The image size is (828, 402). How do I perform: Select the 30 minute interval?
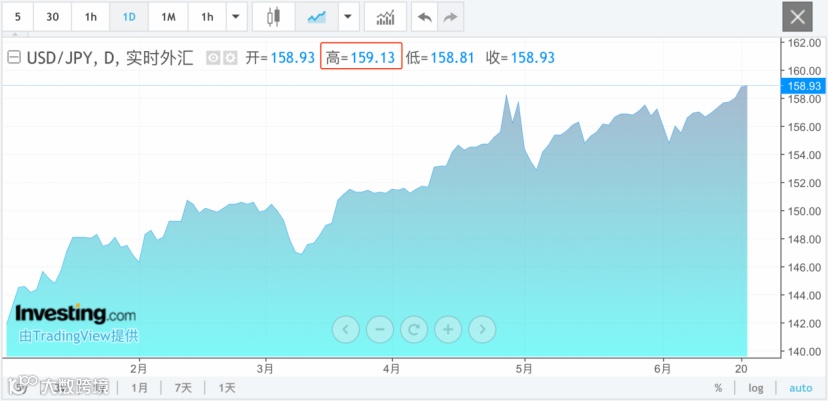point(52,17)
